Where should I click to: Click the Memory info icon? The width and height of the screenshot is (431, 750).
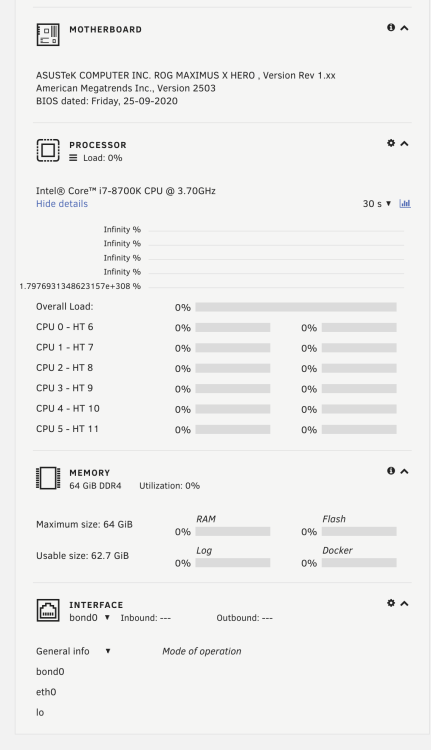[391, 471]
